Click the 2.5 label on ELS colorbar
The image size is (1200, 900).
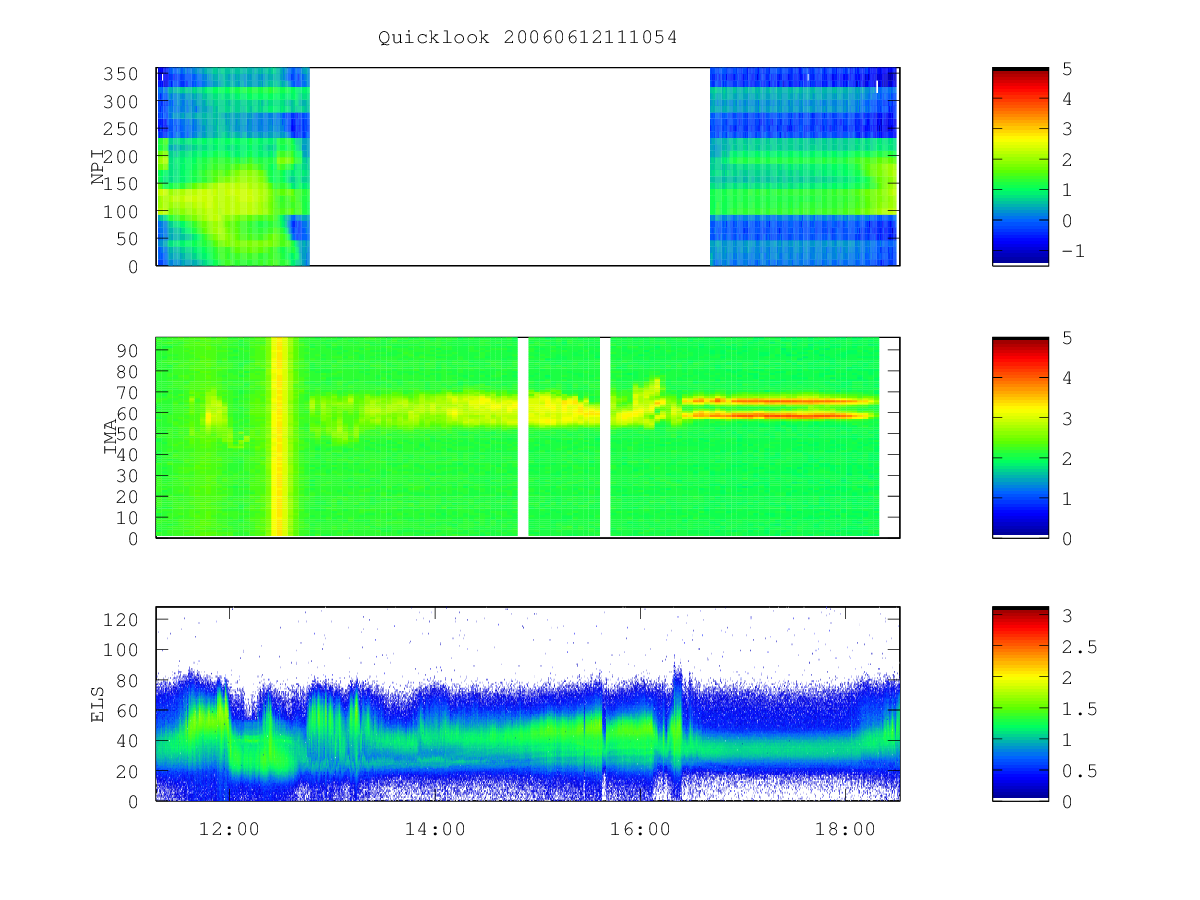[1079, 647]
